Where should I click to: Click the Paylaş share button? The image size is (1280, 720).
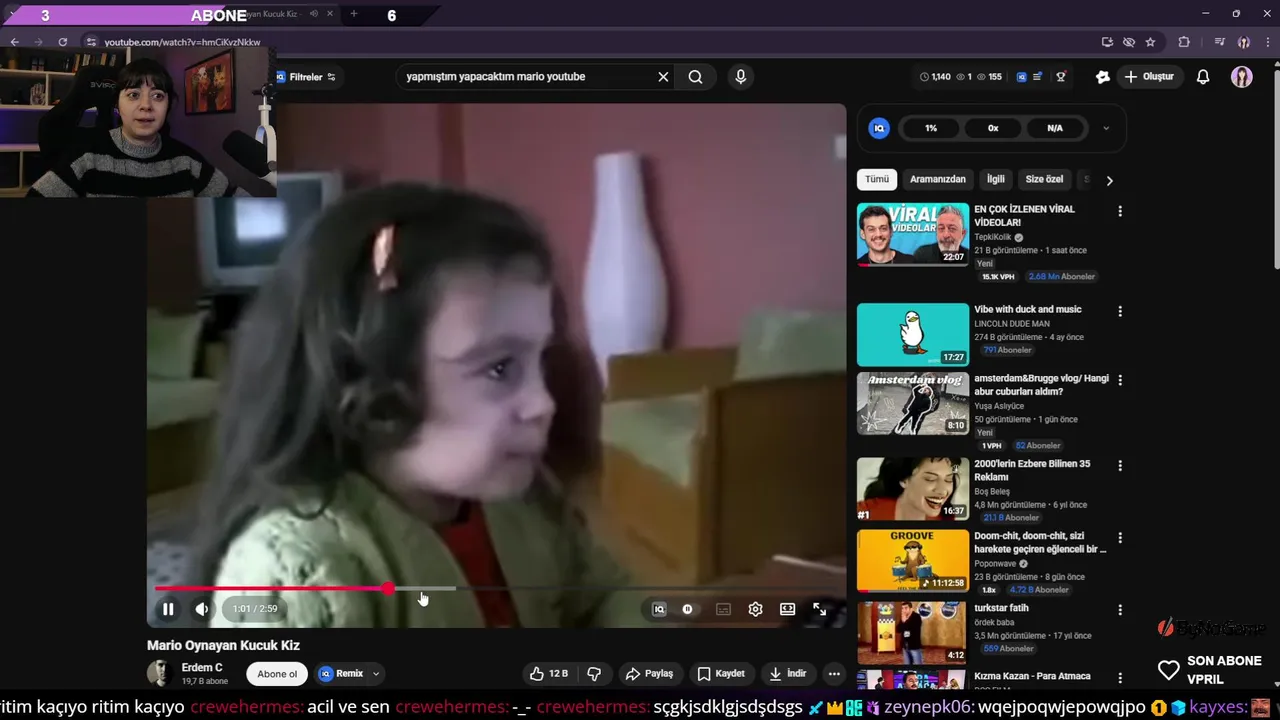pos(650,674)
